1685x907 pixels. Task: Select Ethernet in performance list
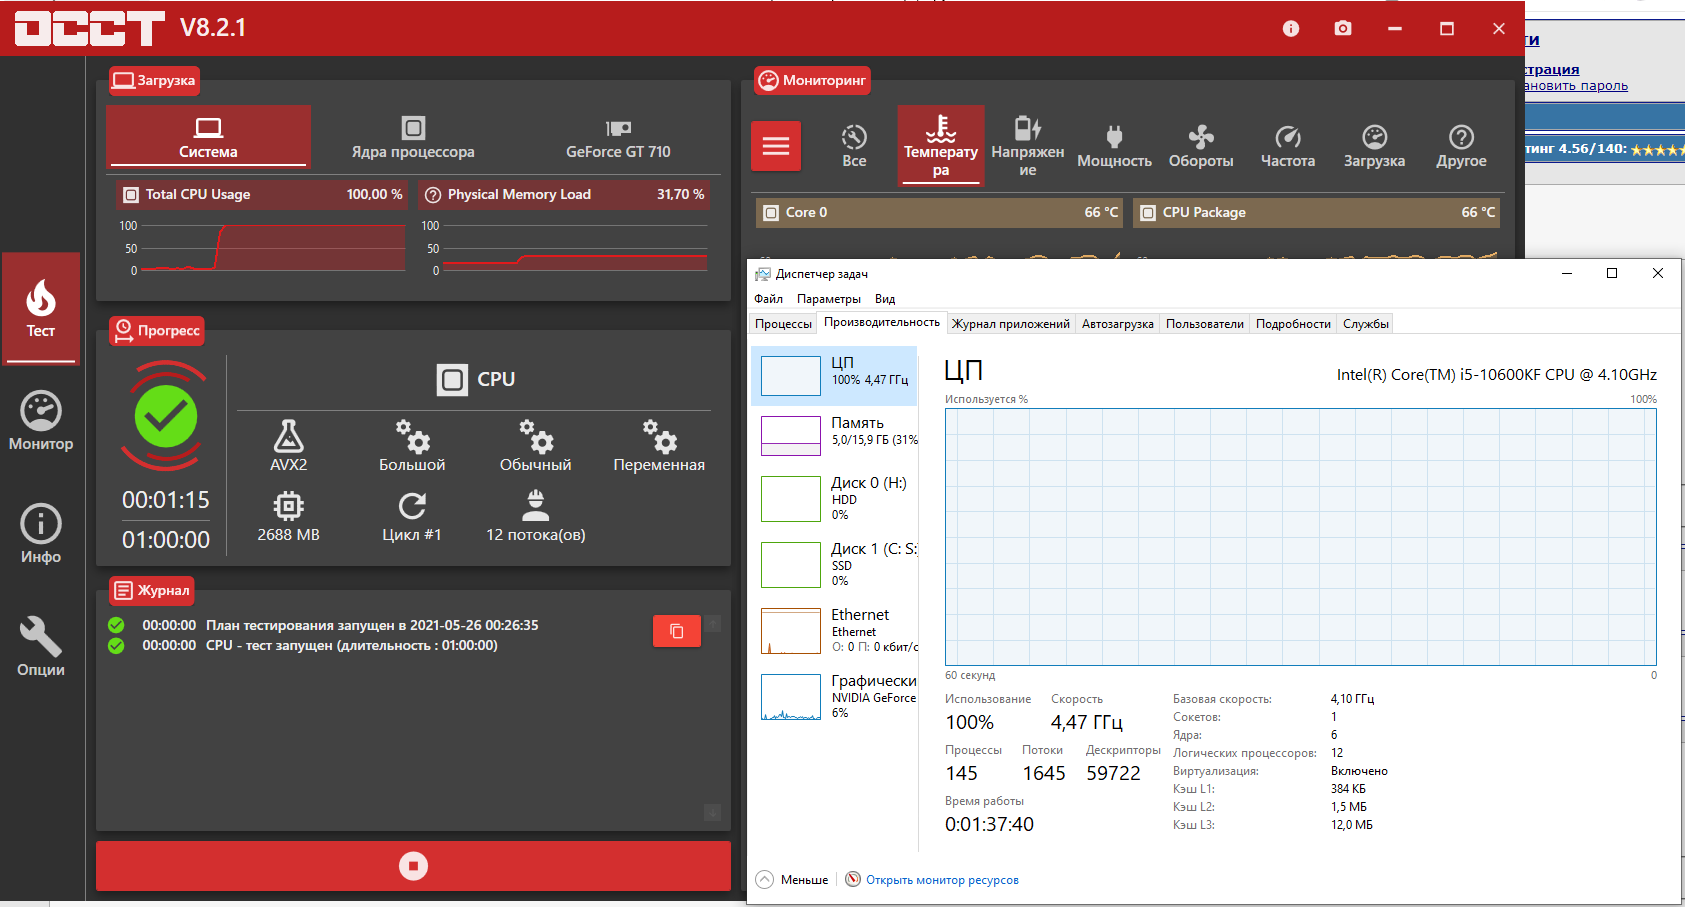(834, 630)
